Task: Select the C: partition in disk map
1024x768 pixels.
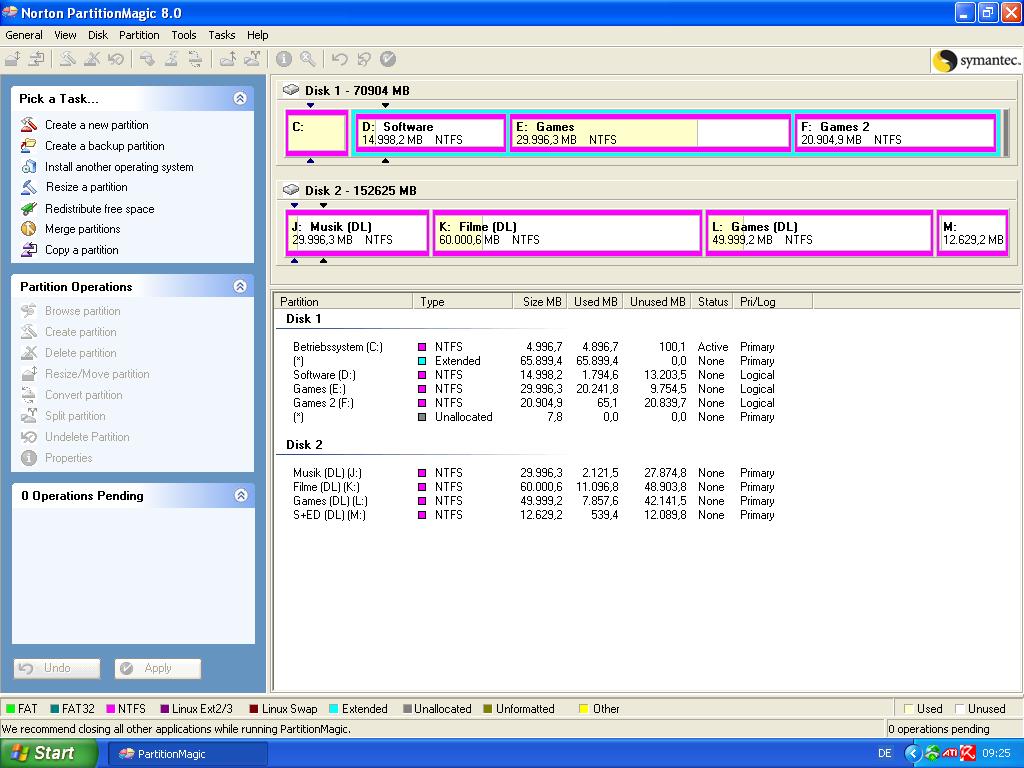Action: point(317,133)
